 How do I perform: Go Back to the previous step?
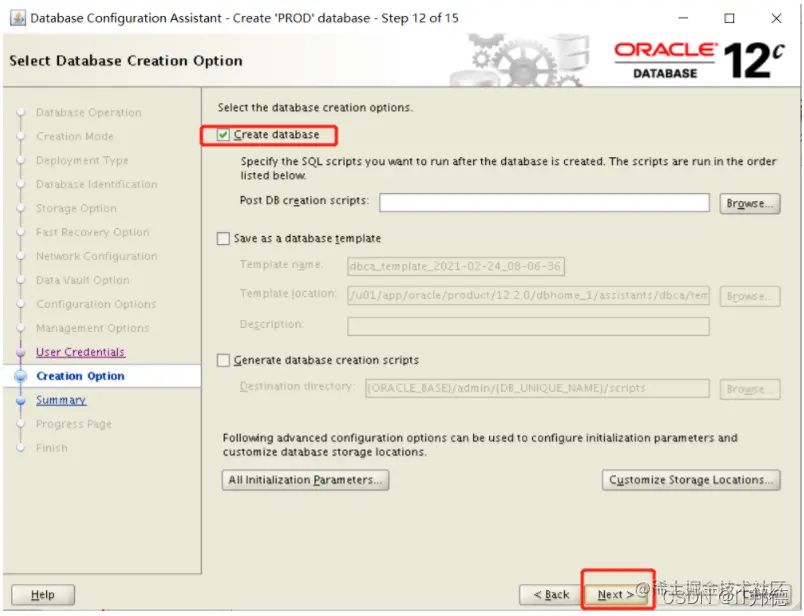pos(551,594)
